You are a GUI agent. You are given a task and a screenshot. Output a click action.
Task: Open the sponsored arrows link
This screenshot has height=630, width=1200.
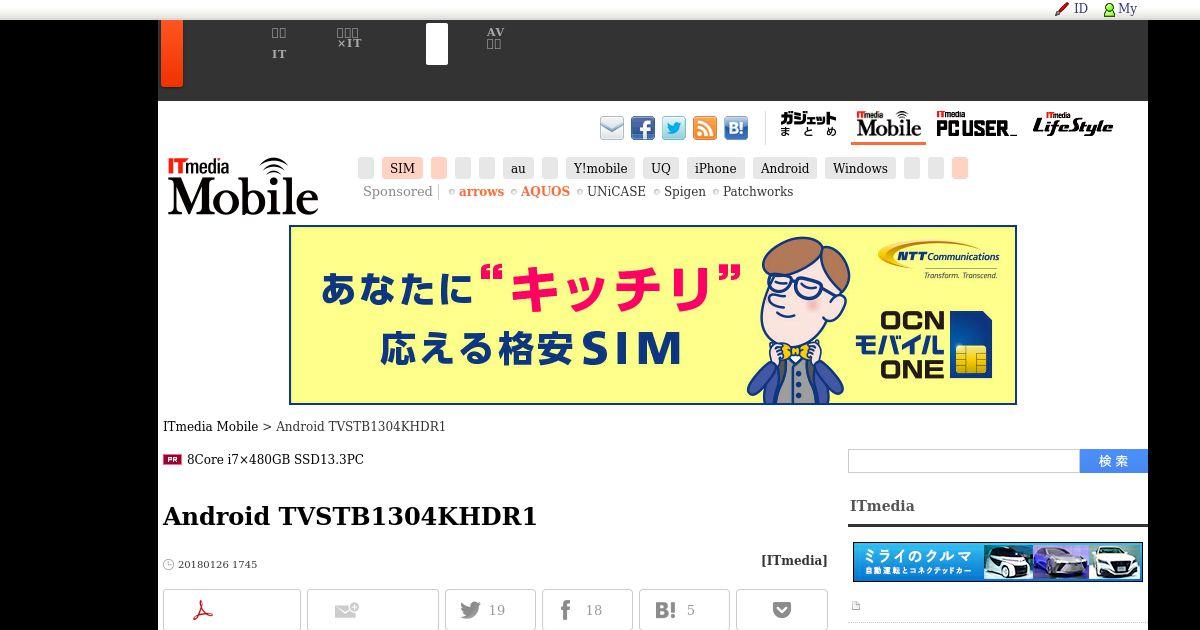[481, 192]
